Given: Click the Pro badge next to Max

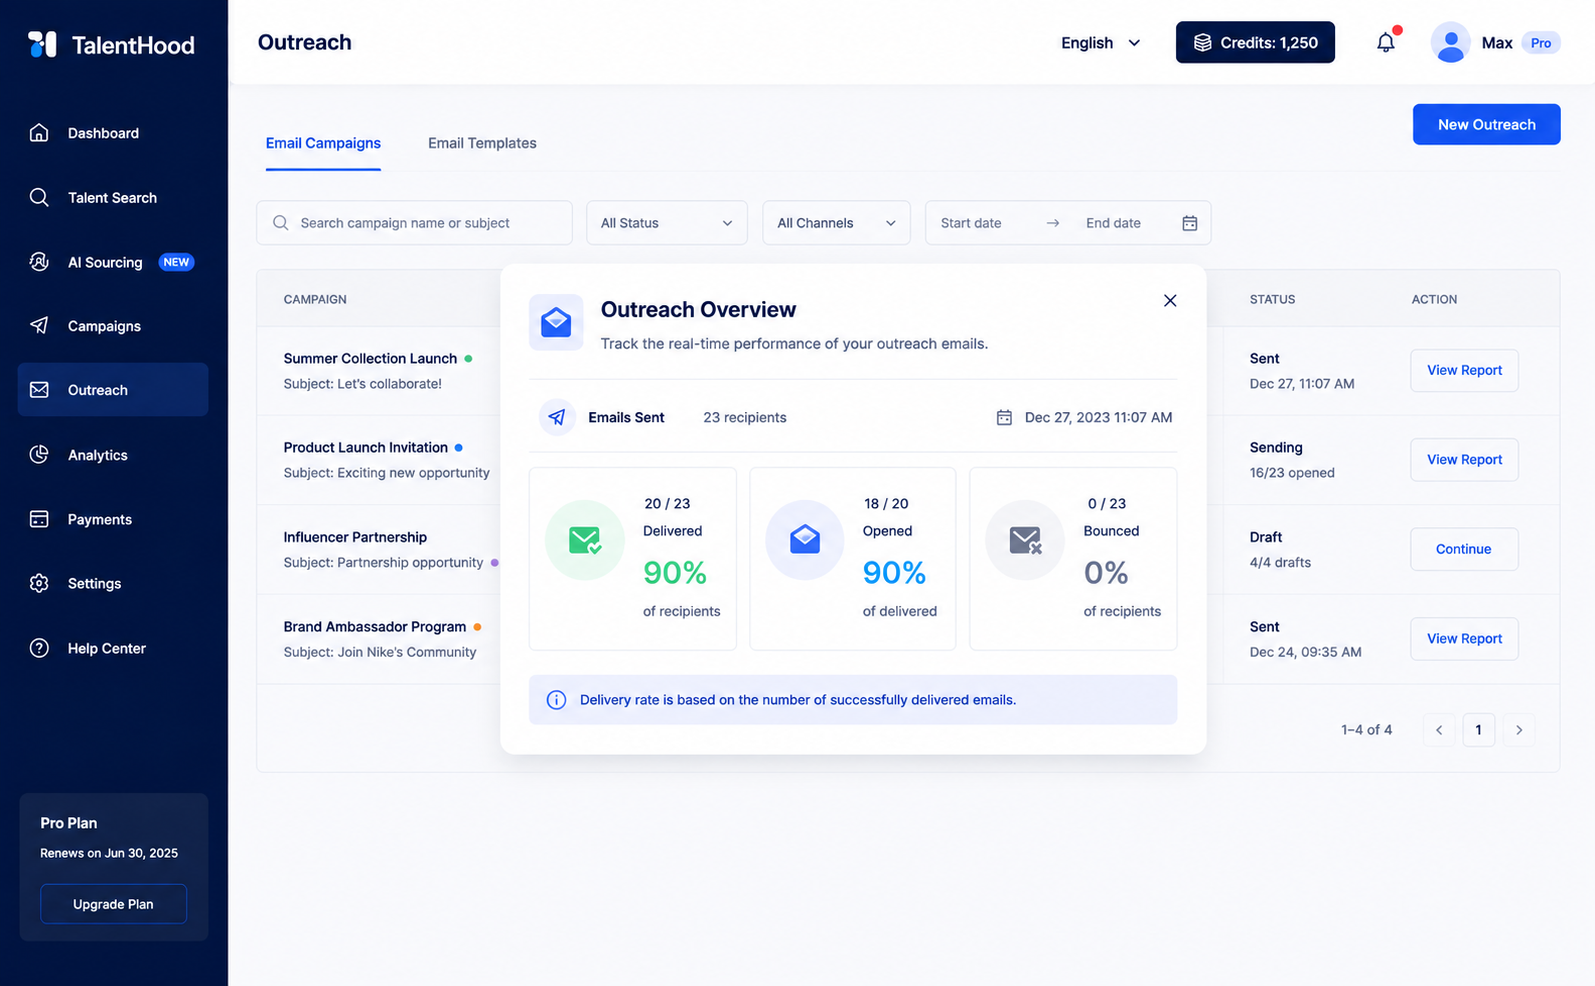Looking at the screenshot, I should pos(1541,43).
